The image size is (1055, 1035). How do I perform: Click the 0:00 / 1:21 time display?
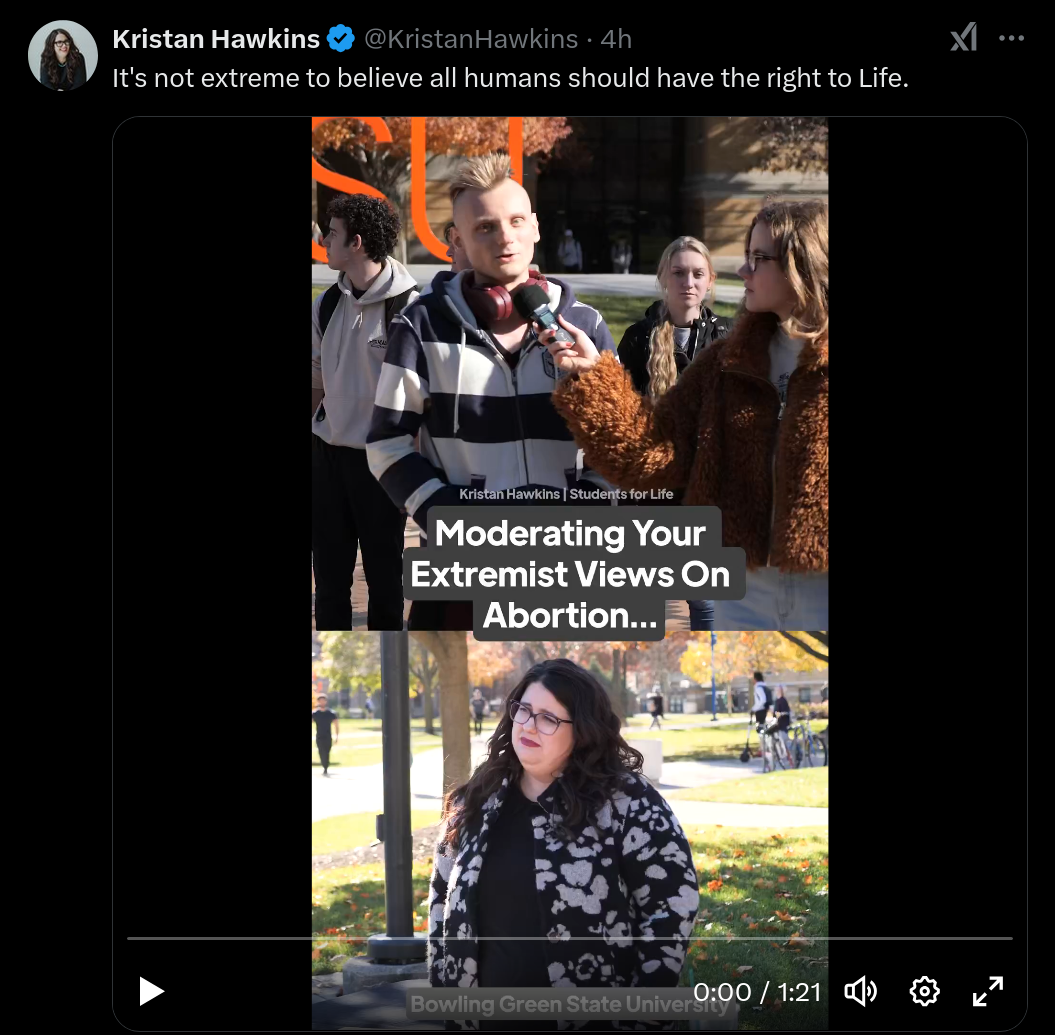757,992
